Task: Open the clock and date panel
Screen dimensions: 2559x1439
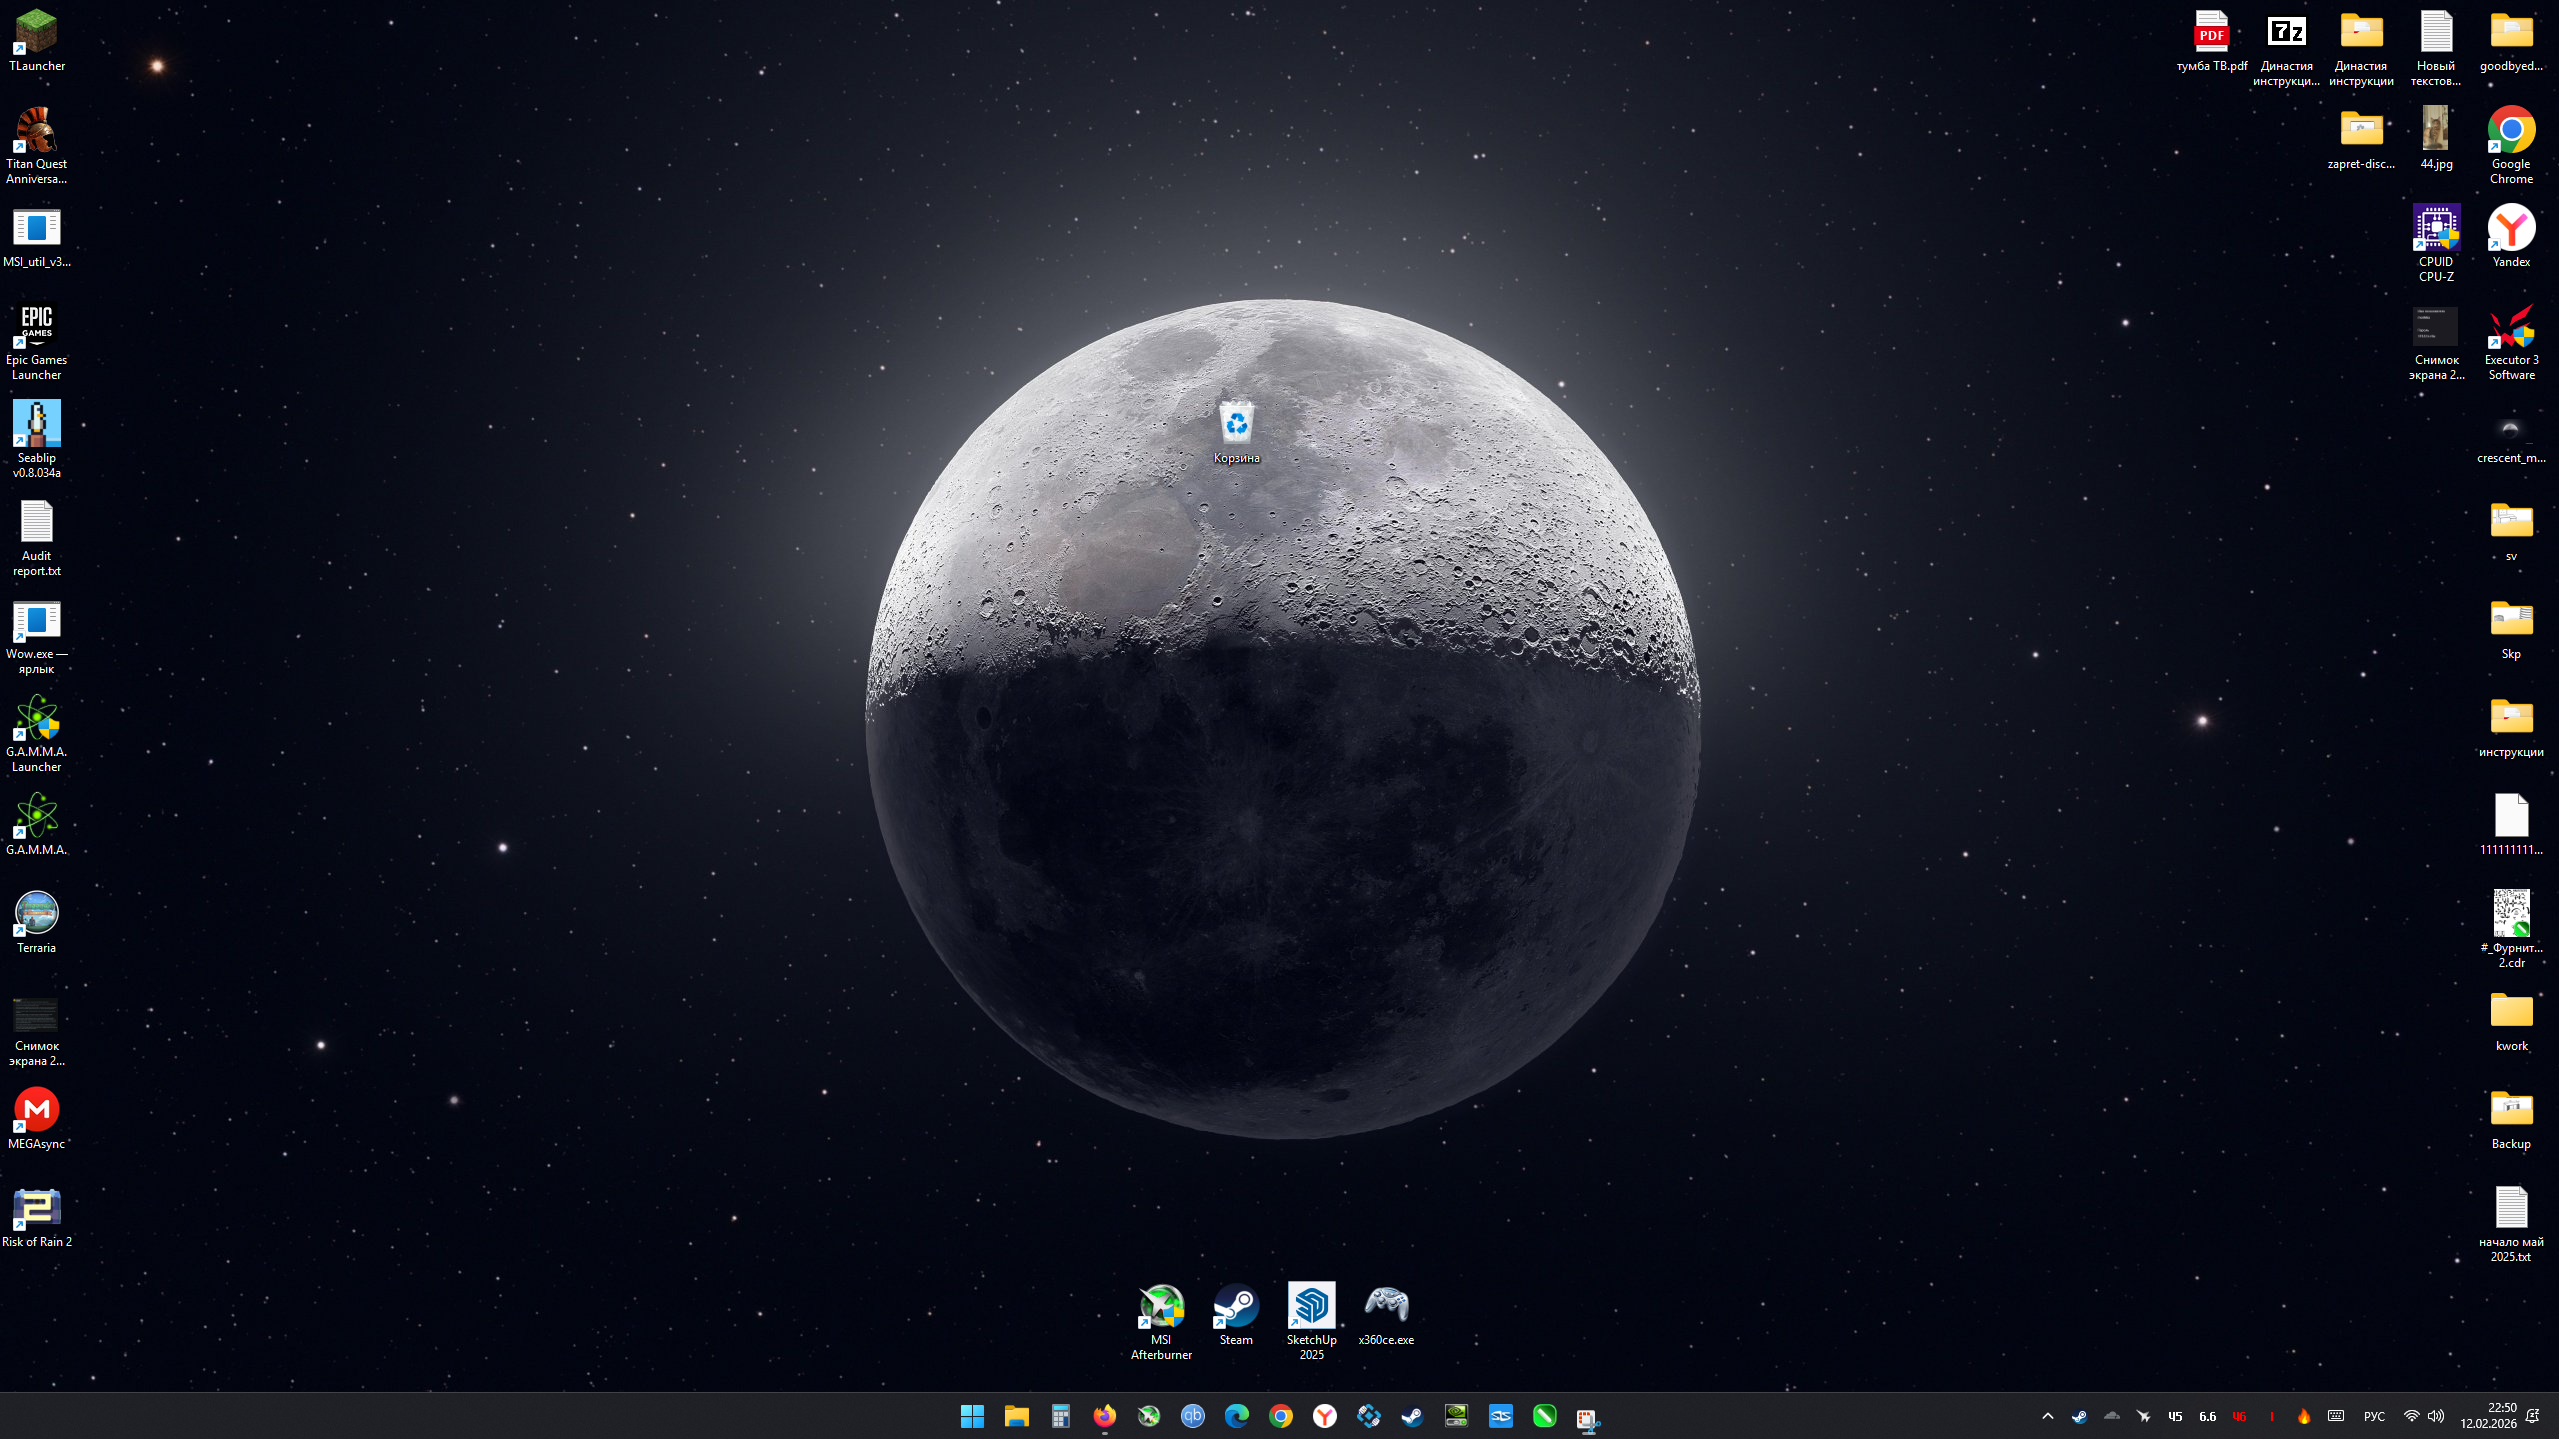Action: 2488,1416
